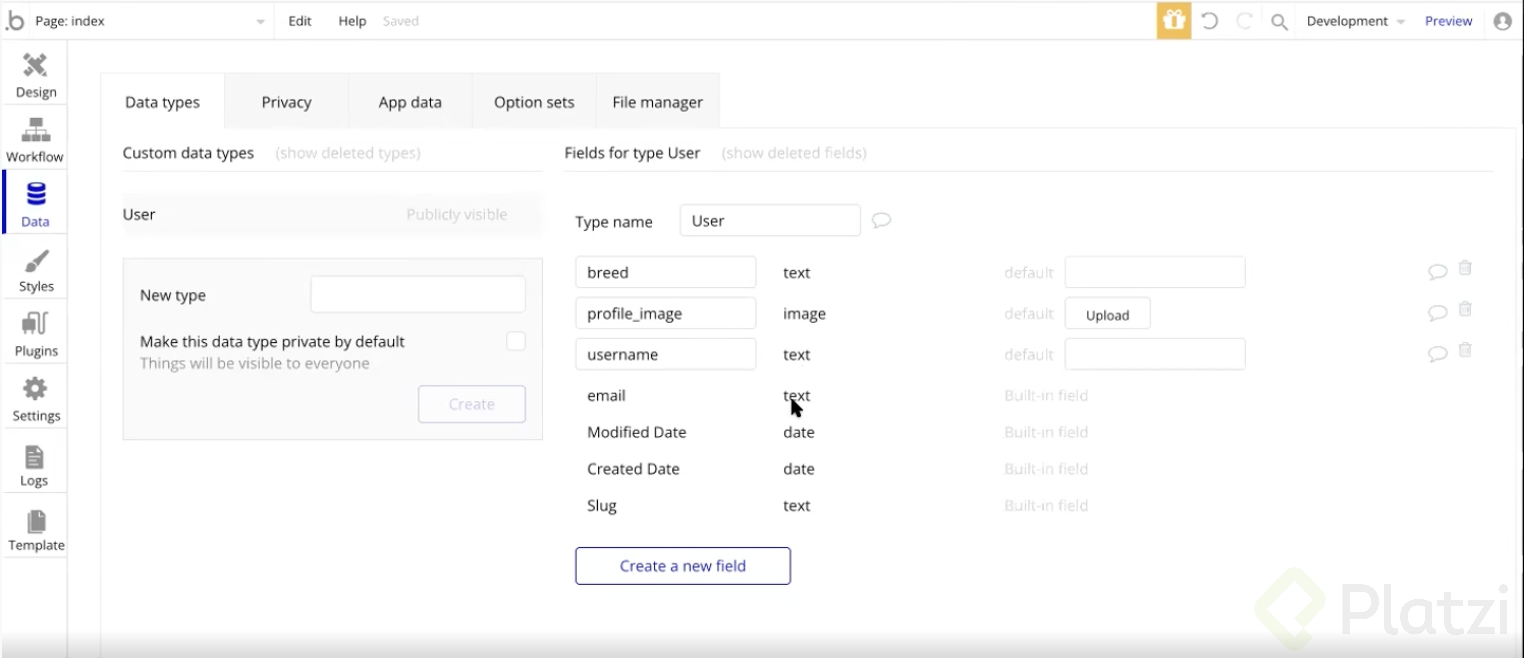Switch to the Option sets tab
This screenshot has width=1524, height=658.
(x=534, y=102)
